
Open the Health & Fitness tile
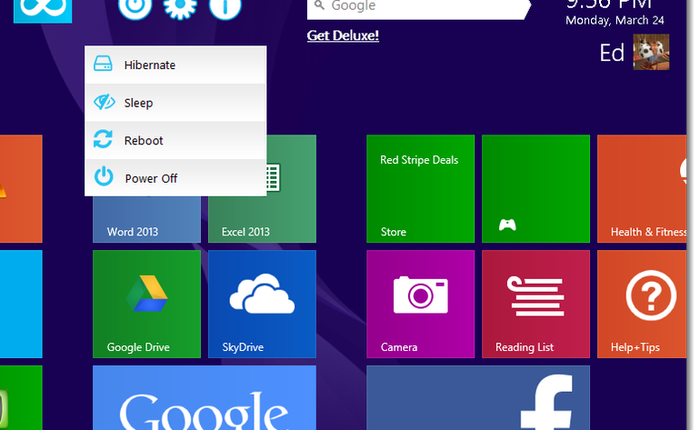tap(642, 189)
